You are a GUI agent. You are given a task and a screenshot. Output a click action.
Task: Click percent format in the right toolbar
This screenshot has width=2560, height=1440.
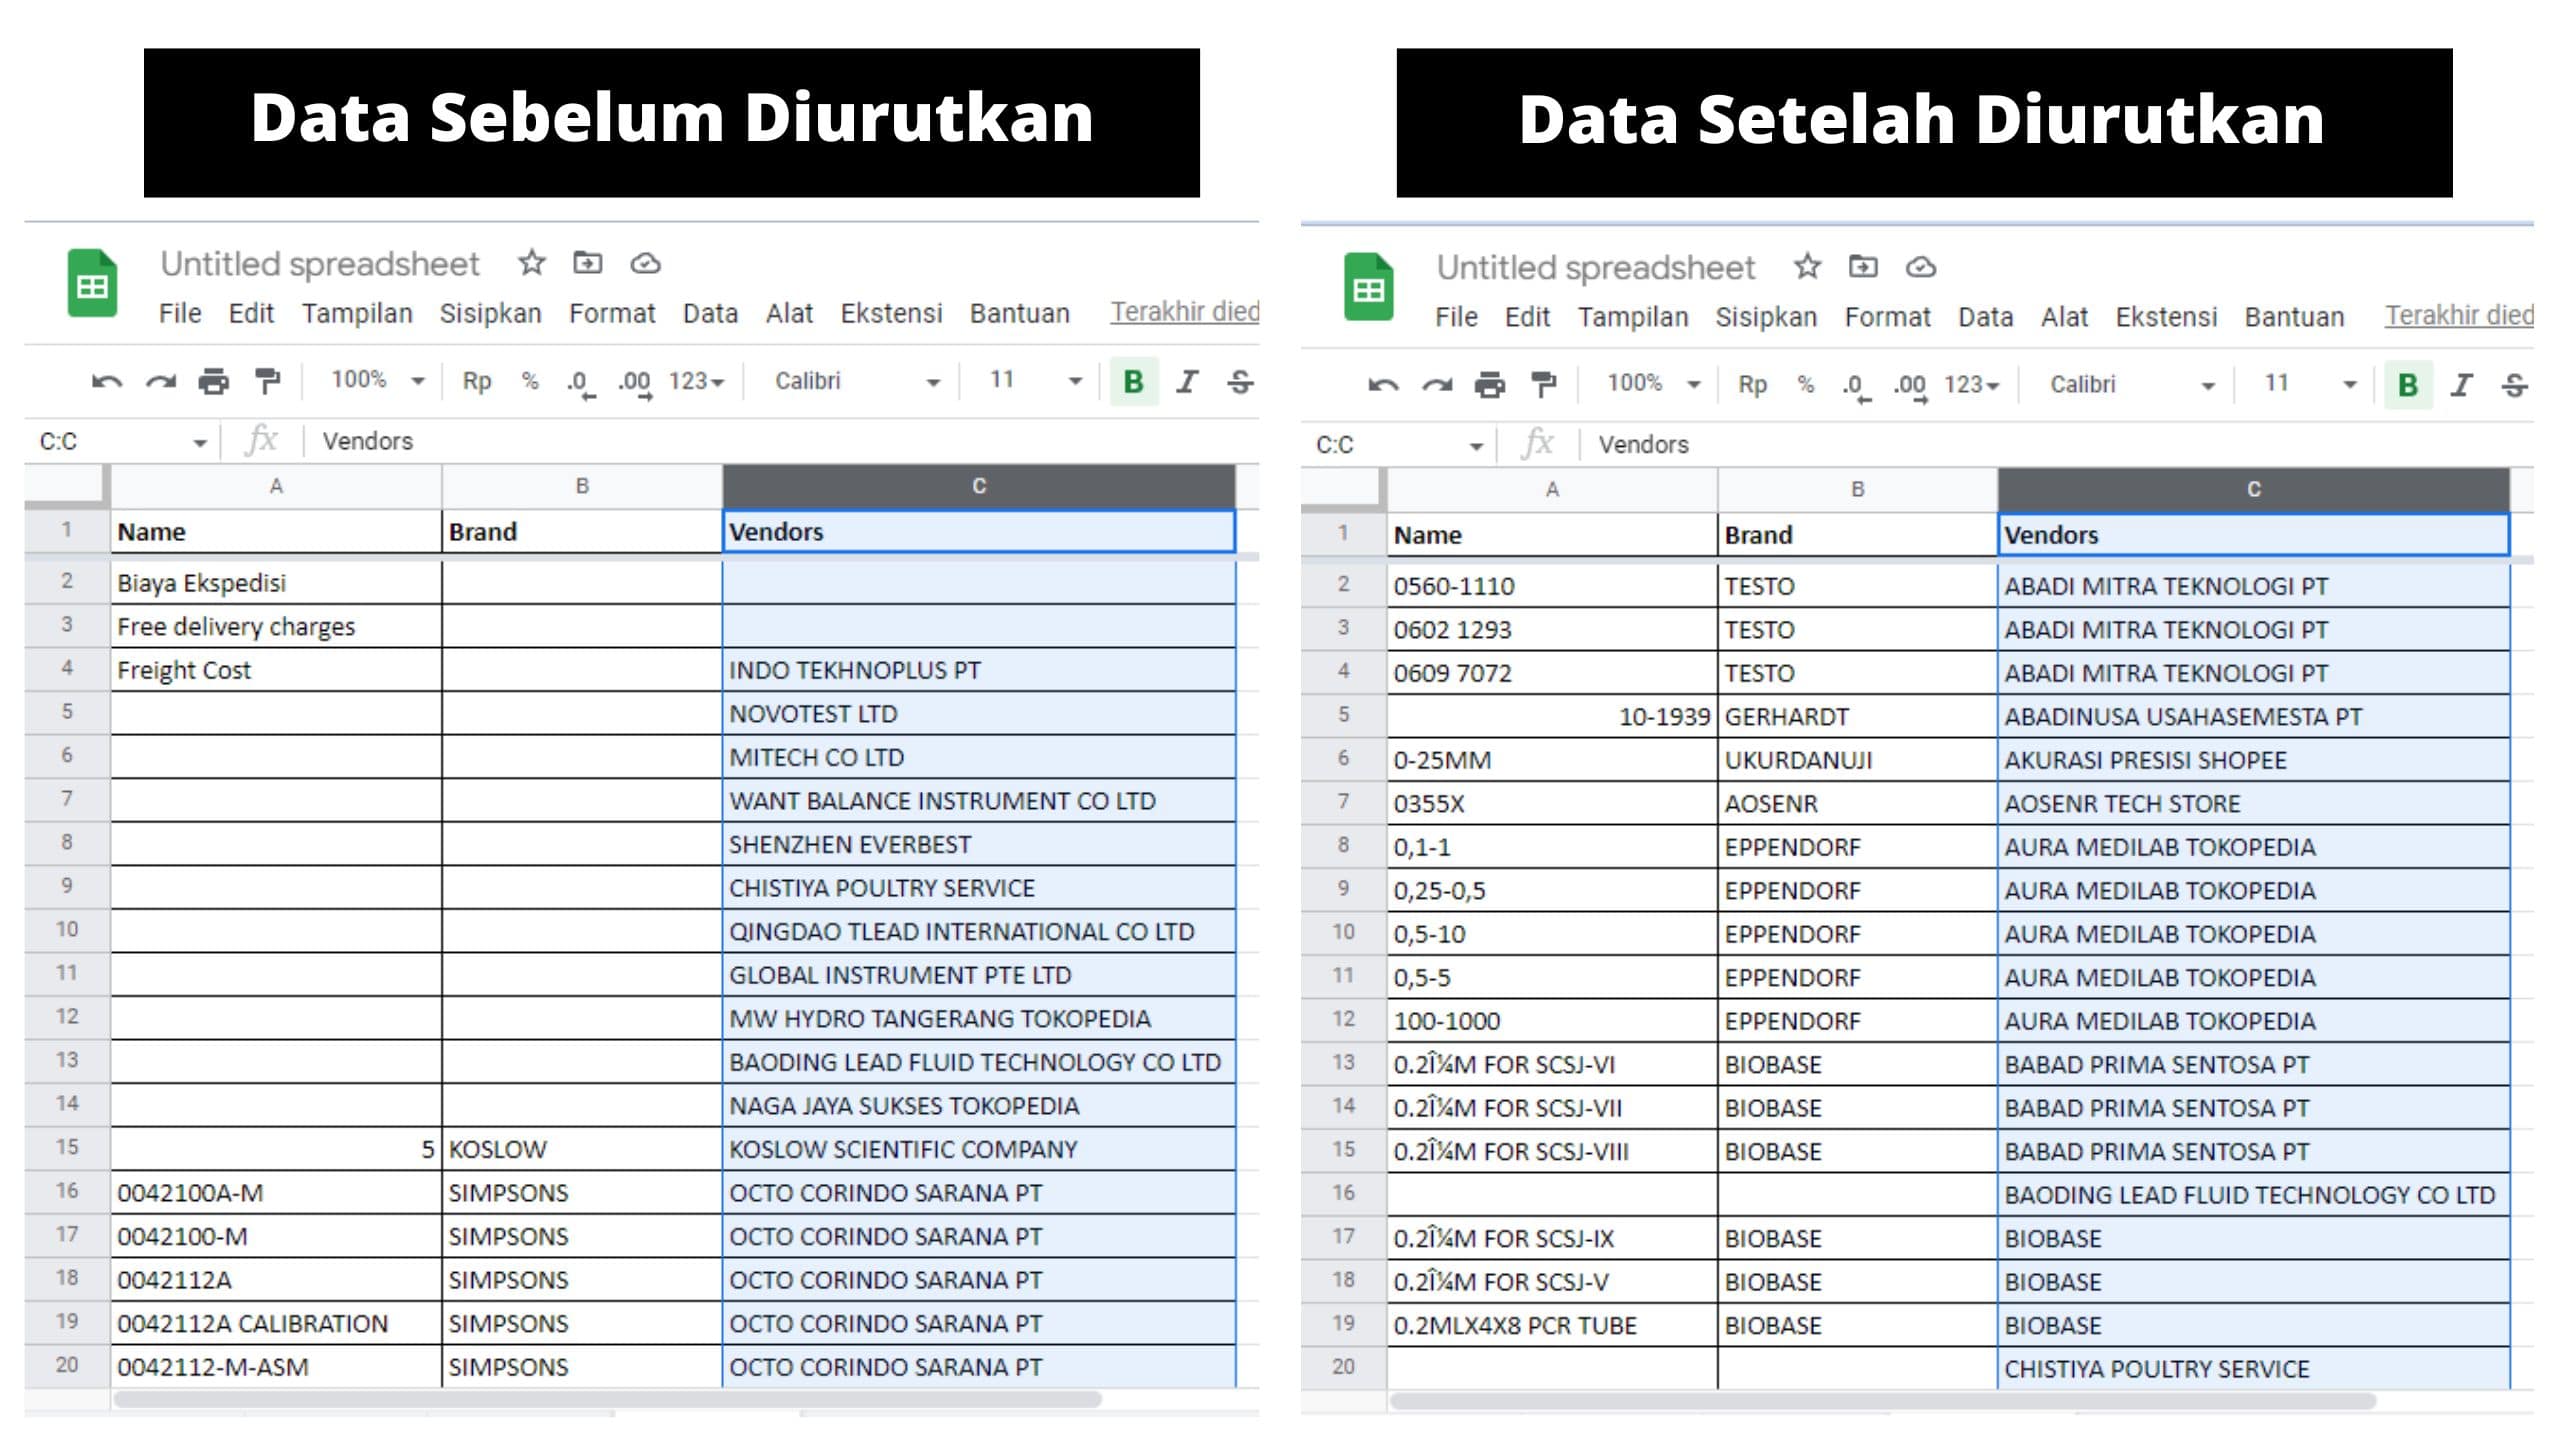coord(1806,385)
